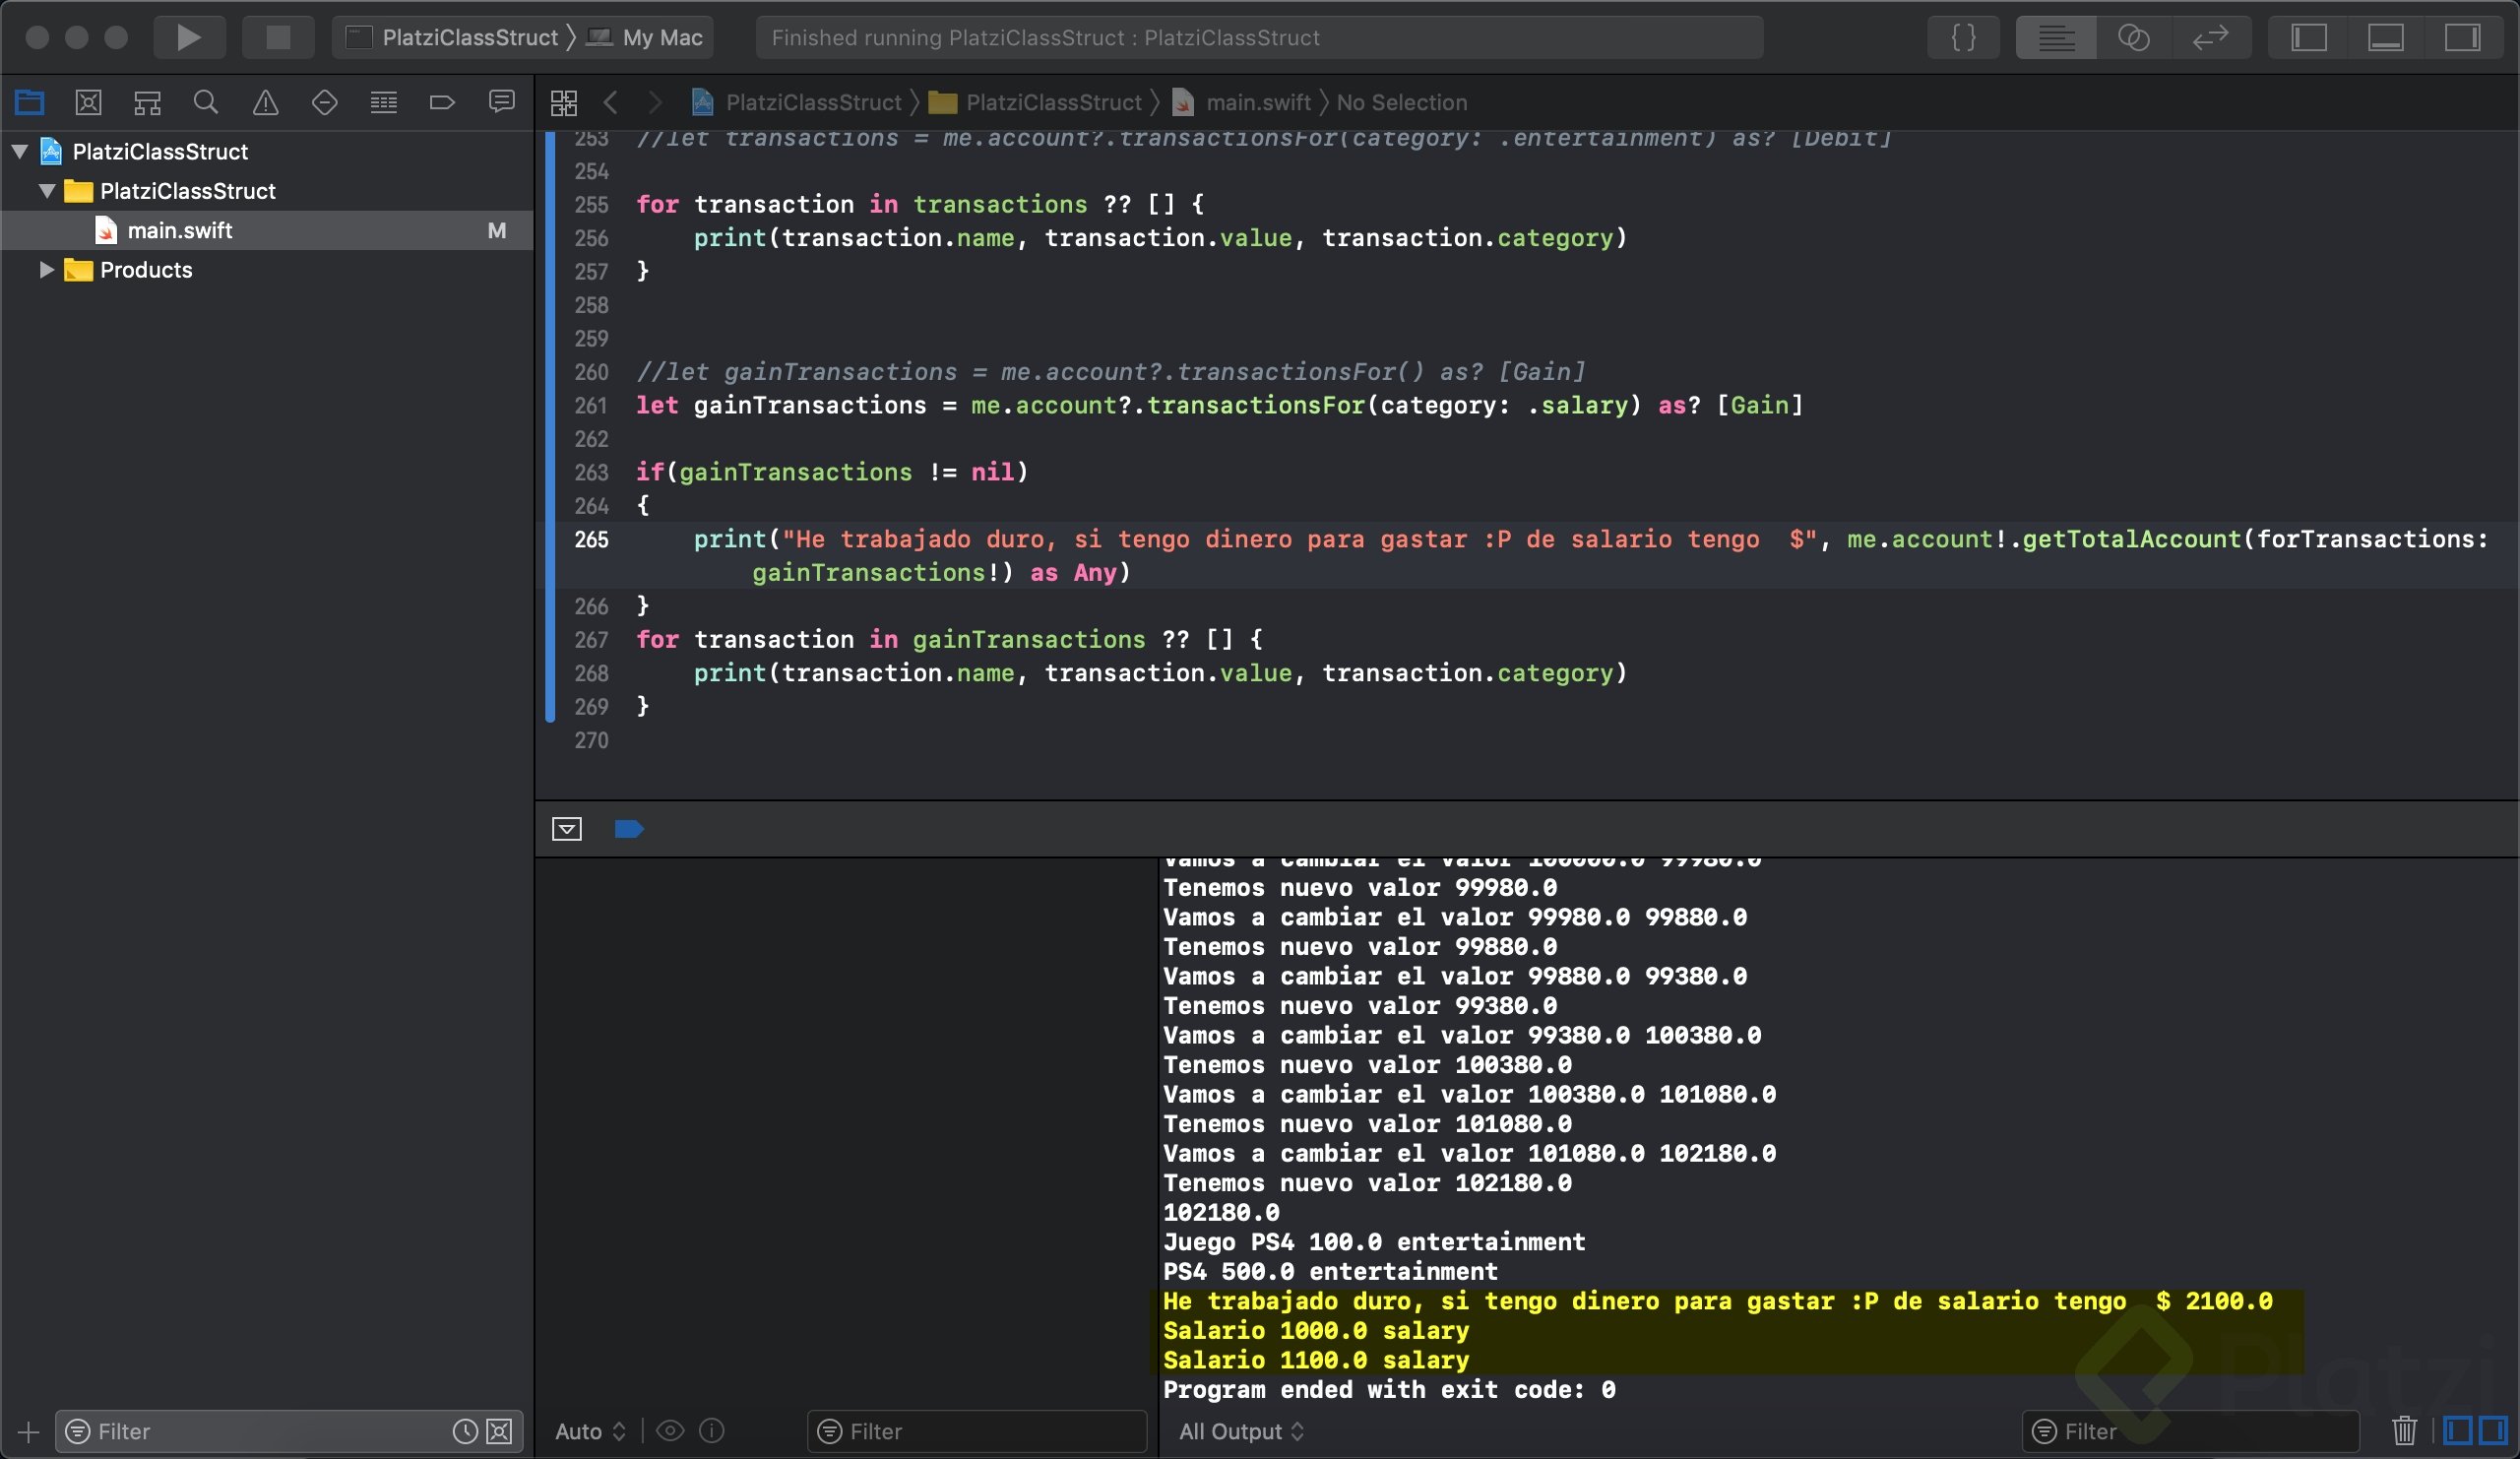Viewport: 2520px width, 1459px height.
Task: Open the Breakpoint navigator icon
Action: pyautogui.click(x=442, y=102)
